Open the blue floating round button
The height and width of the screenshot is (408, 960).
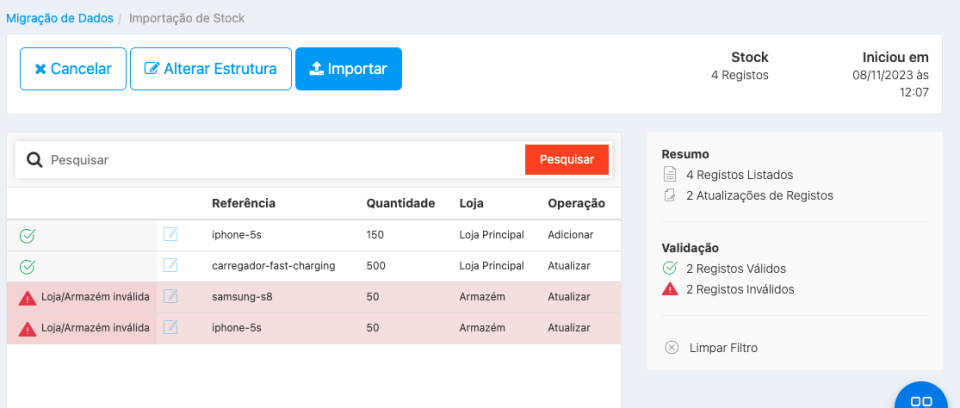[921, 399]
